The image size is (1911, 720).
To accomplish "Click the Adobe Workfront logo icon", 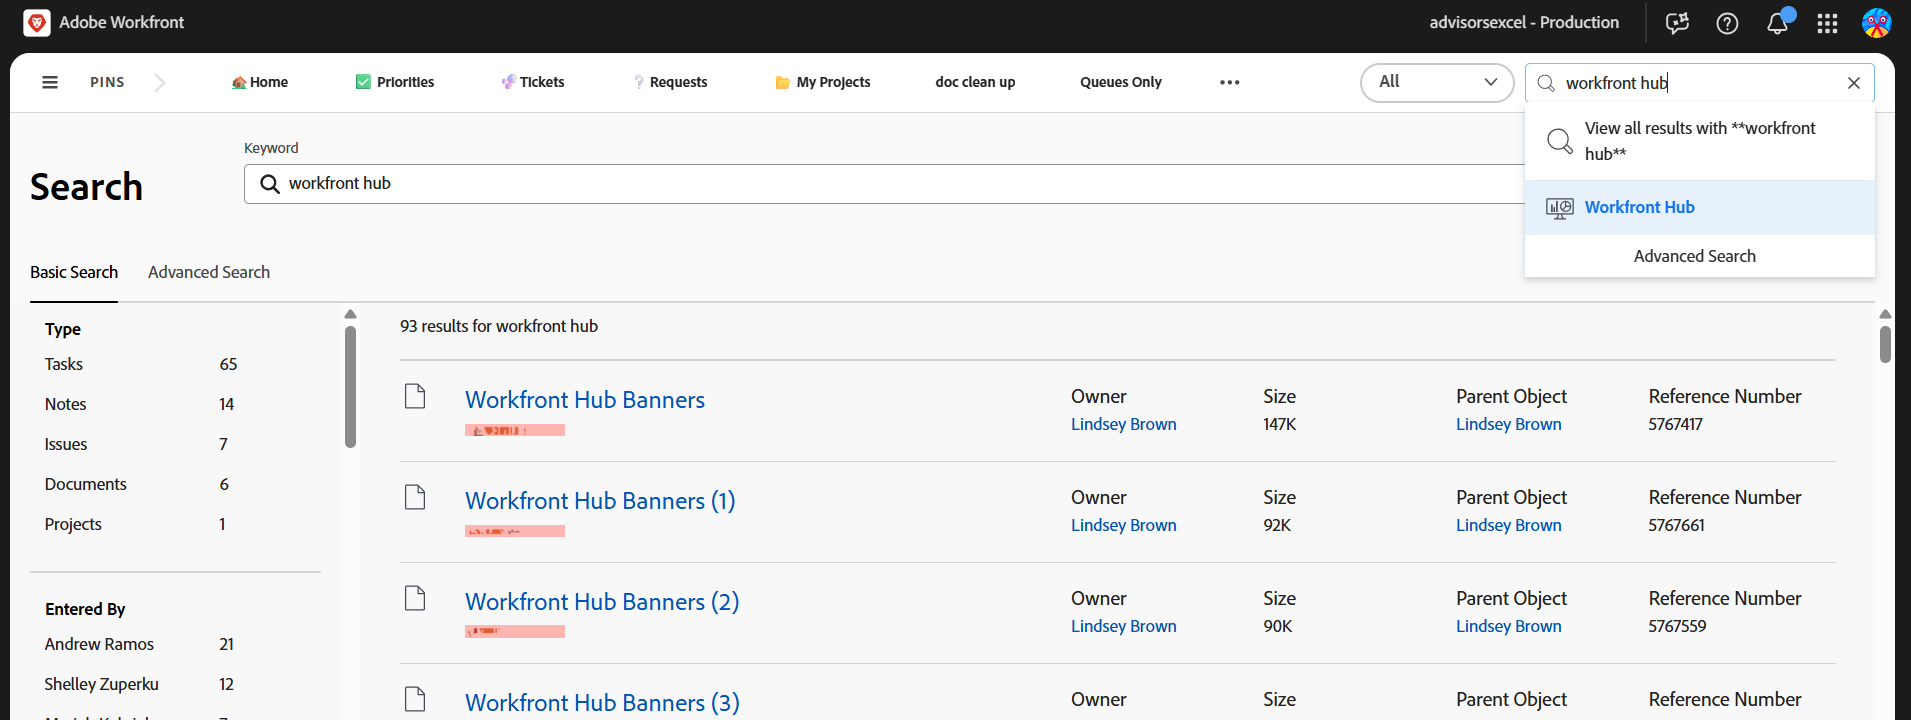I will (37, 23).
